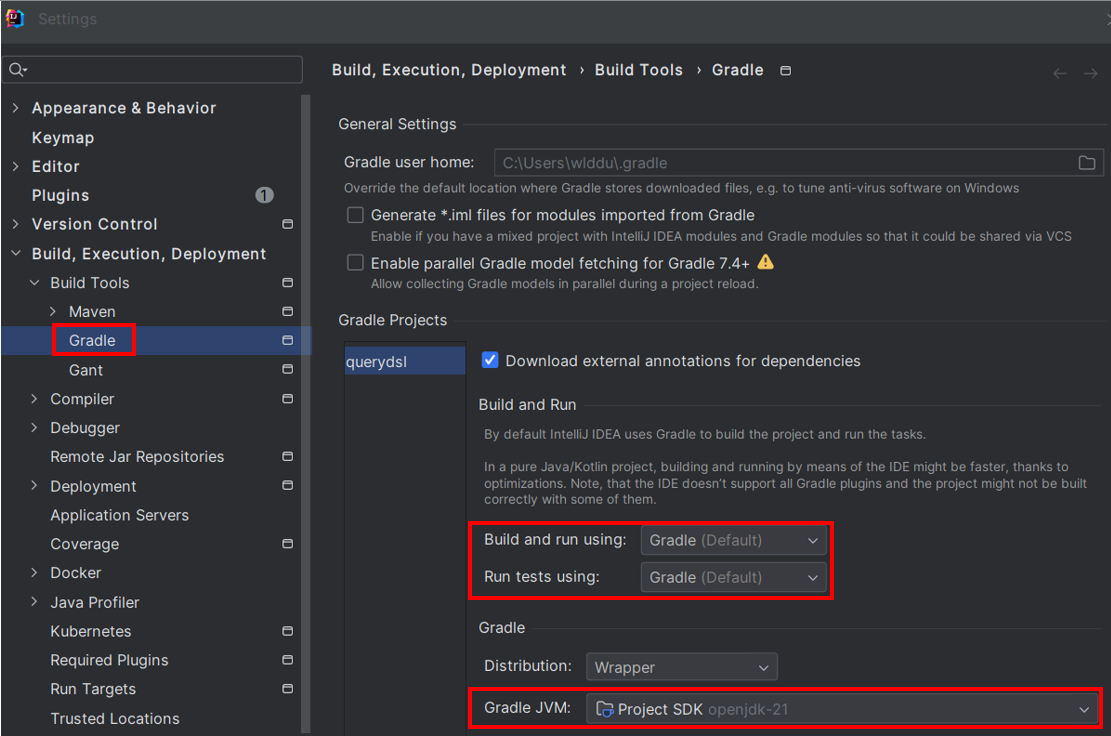Open the Keymap settings page
This screenshot has height=736, width=1111.
click(62, 137)
